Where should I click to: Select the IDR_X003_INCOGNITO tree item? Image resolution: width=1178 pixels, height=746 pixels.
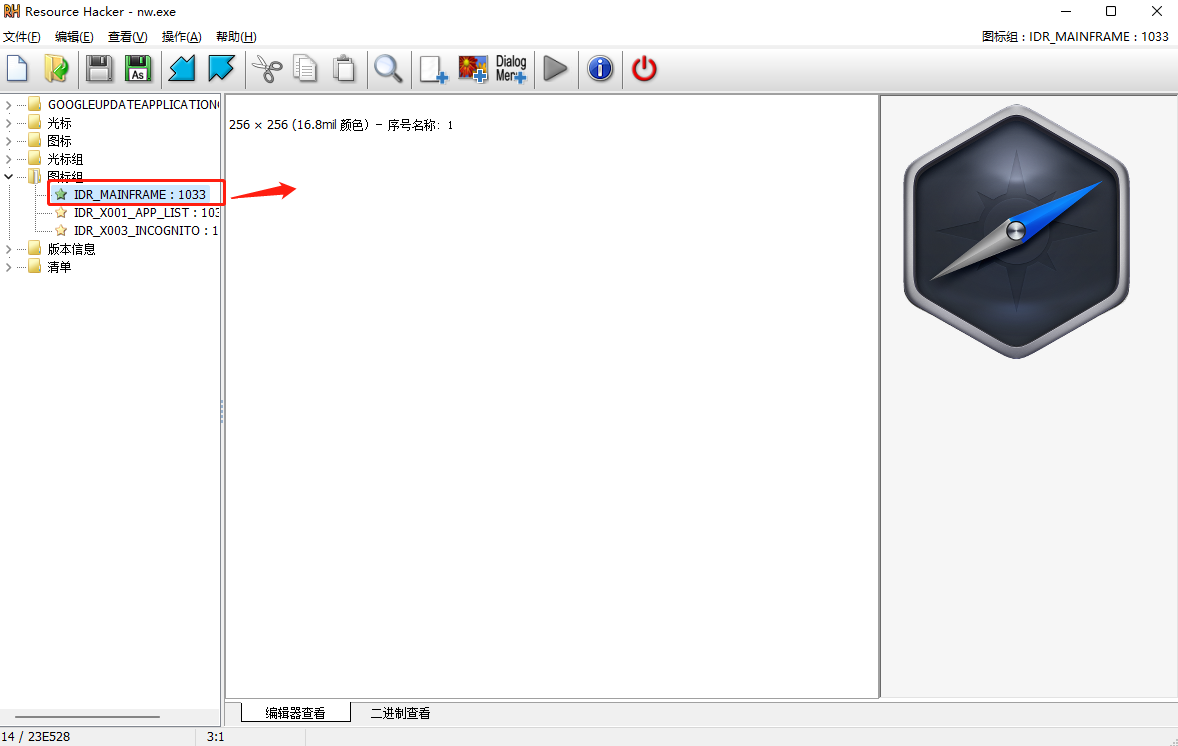146,231
